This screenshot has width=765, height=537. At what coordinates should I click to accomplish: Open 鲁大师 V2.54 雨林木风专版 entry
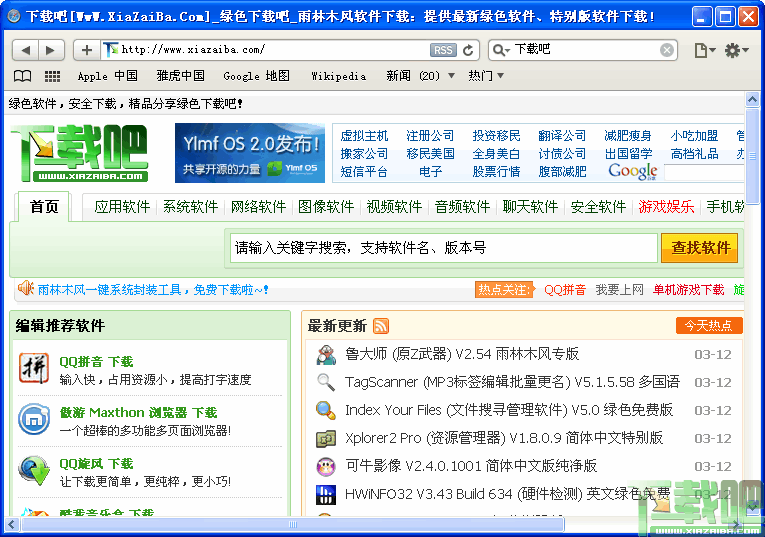click(462, 354)
